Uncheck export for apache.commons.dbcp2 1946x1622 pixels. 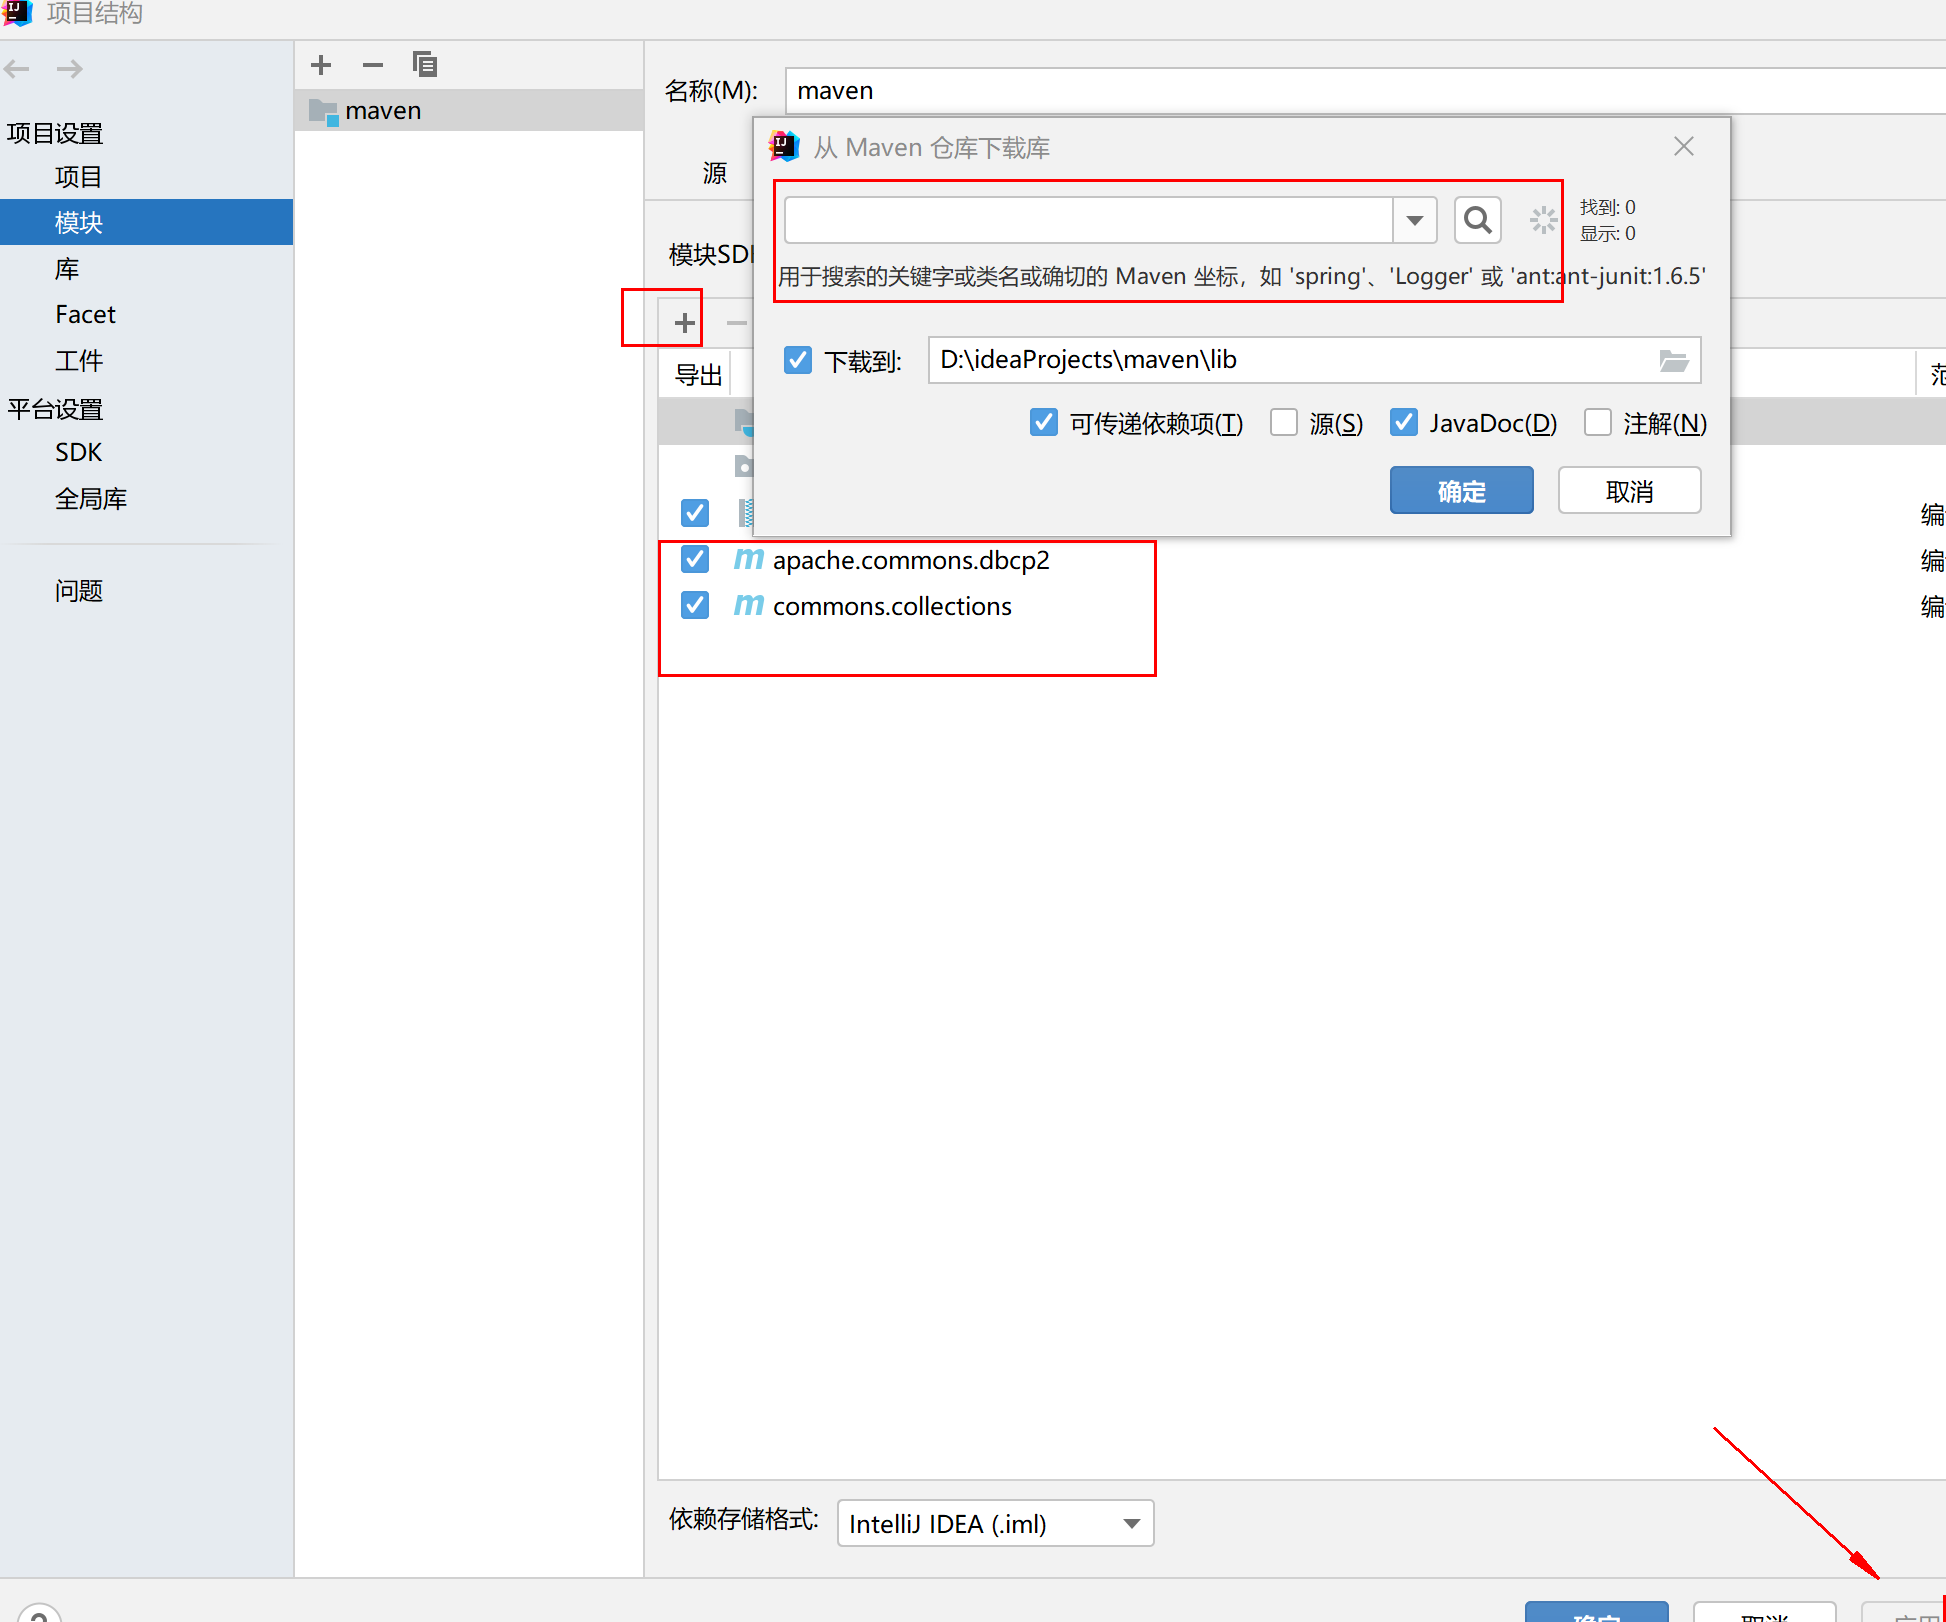[x=695, y=559]
